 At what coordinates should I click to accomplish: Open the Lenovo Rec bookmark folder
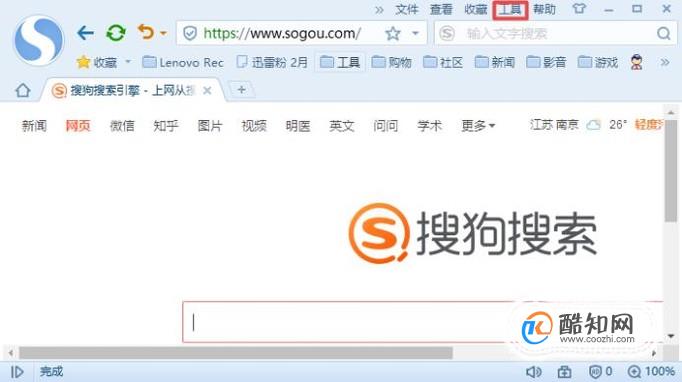183,63
